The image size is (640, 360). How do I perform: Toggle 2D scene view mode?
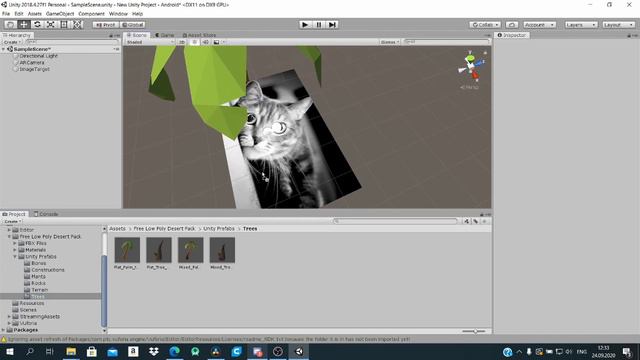[182, 42]
